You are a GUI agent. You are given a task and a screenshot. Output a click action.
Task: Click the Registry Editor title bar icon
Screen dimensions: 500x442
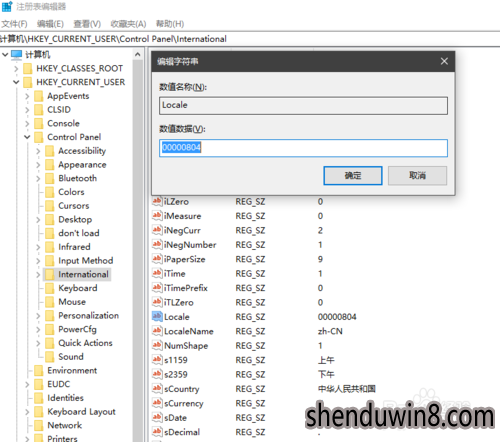pos(7,6)
